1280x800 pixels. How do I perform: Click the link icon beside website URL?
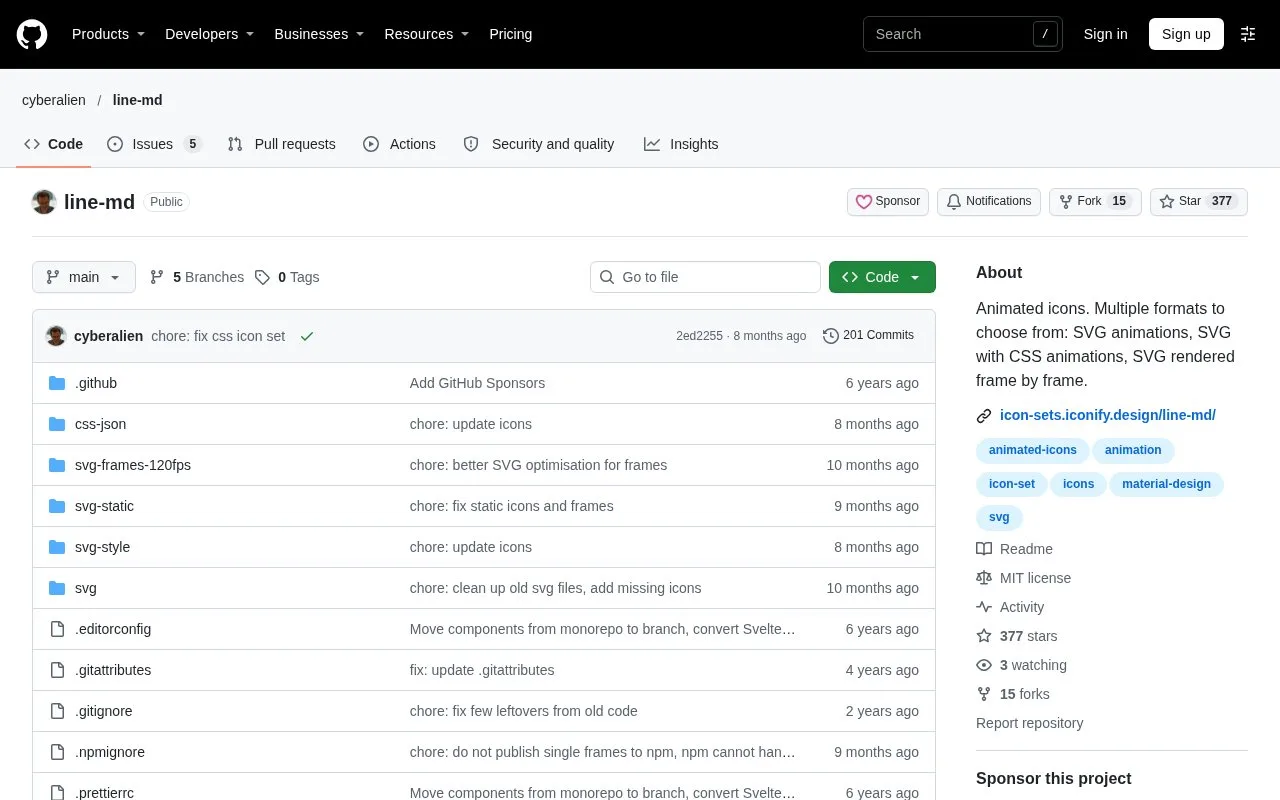(x=984, y=415)
